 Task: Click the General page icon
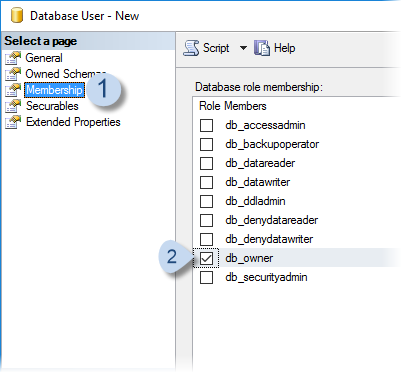13,58
